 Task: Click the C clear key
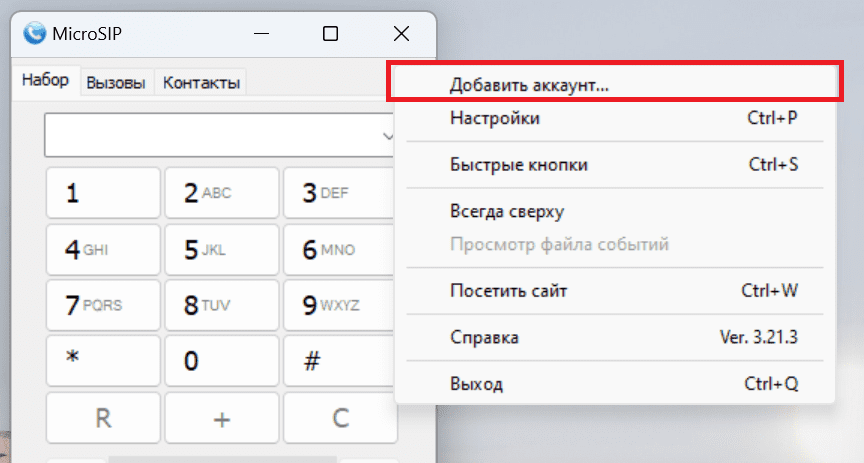tap(340, 418)
